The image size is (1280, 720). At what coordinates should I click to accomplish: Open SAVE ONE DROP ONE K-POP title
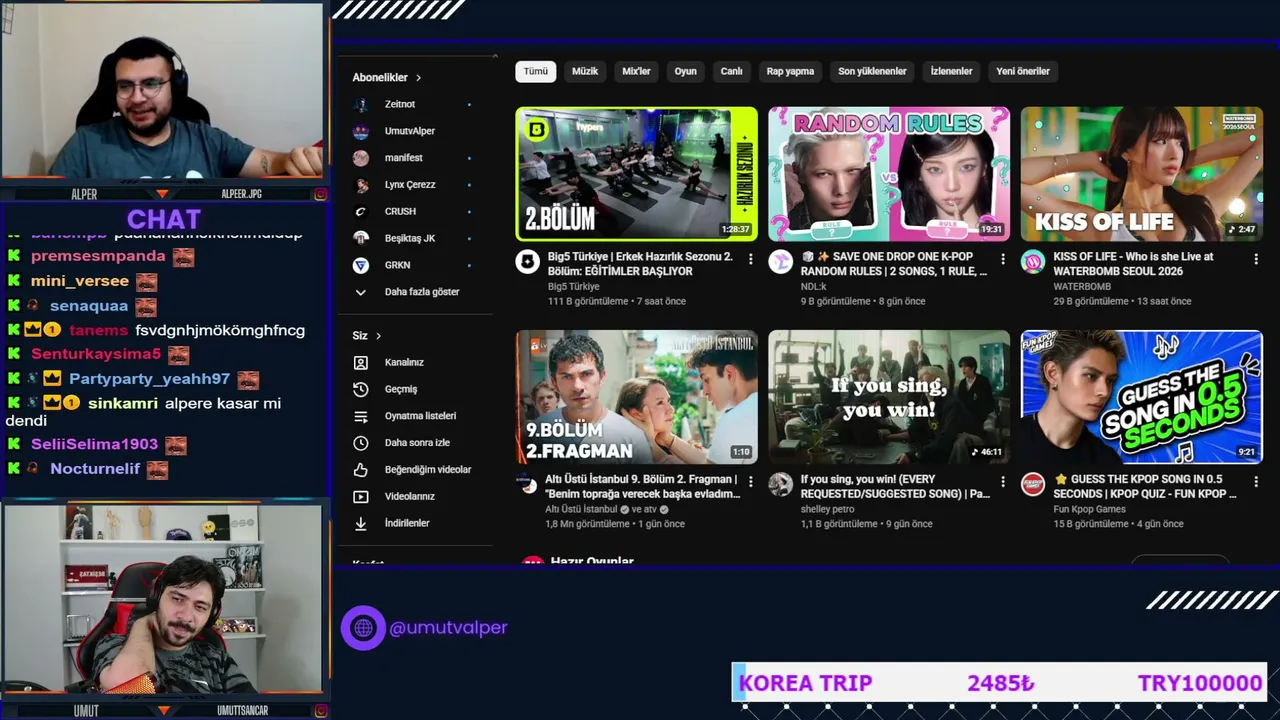coord(894,264)
